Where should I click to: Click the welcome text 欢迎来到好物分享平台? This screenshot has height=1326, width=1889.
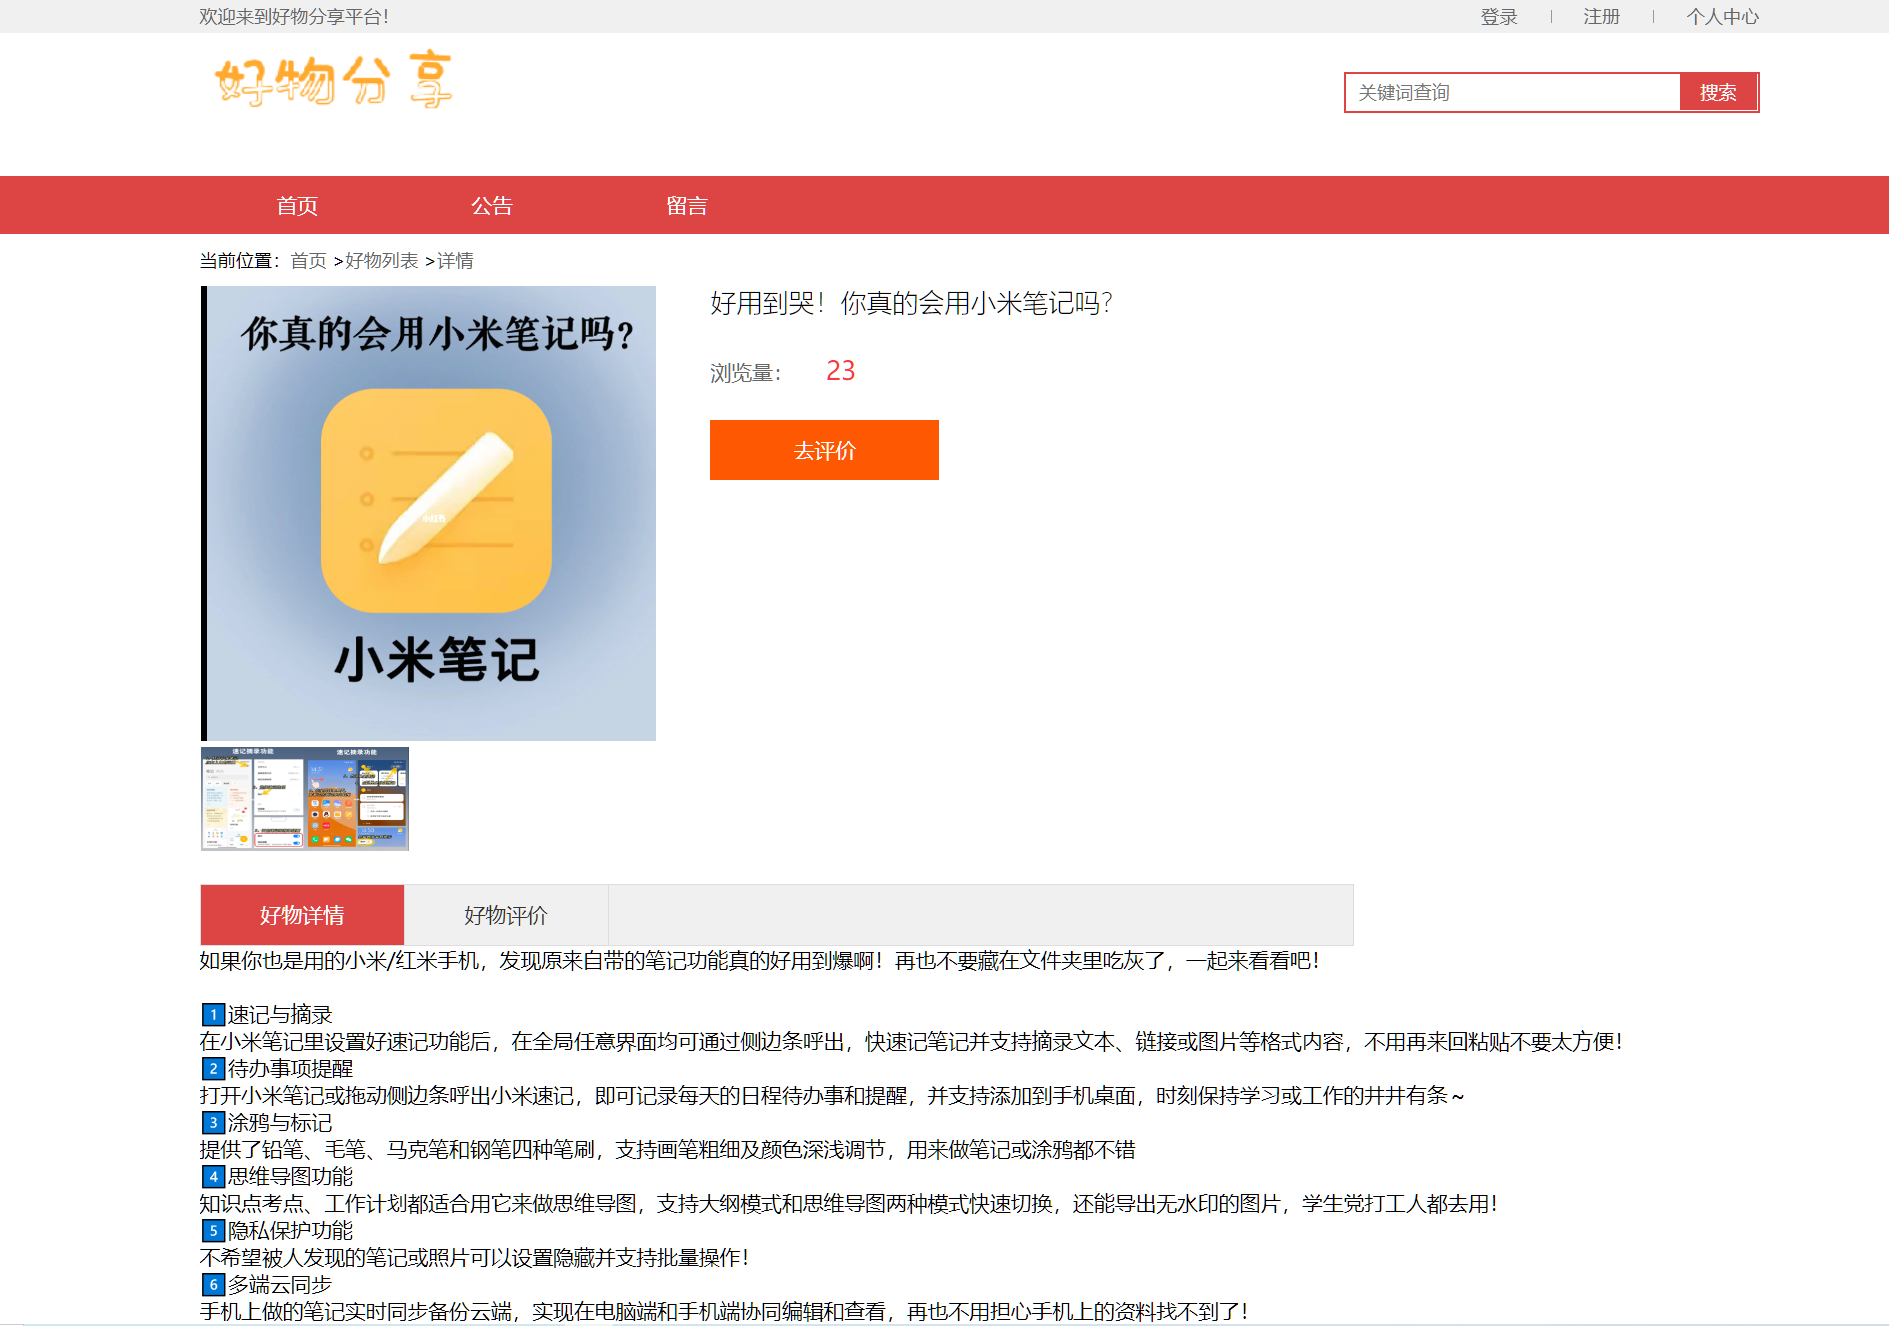293,17
